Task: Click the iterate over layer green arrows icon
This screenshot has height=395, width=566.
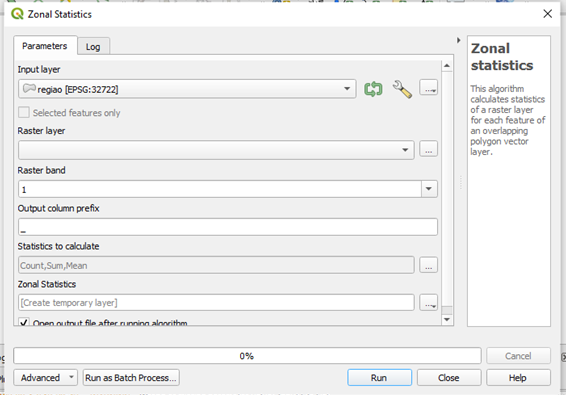Action: coord(373,89)
